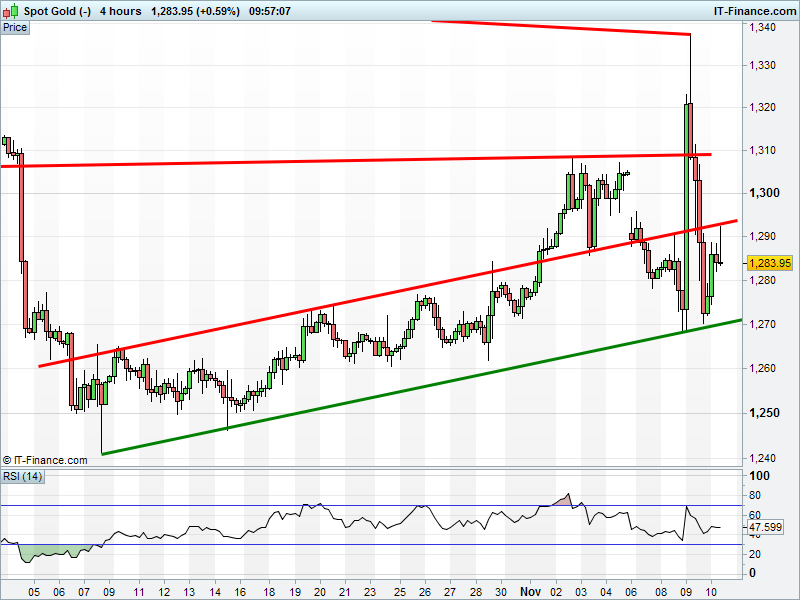Image resolution: width=800 pixels, height=600 pixels.
Task: Click the date label 16 on time axis
Action: tap(240, 592)
